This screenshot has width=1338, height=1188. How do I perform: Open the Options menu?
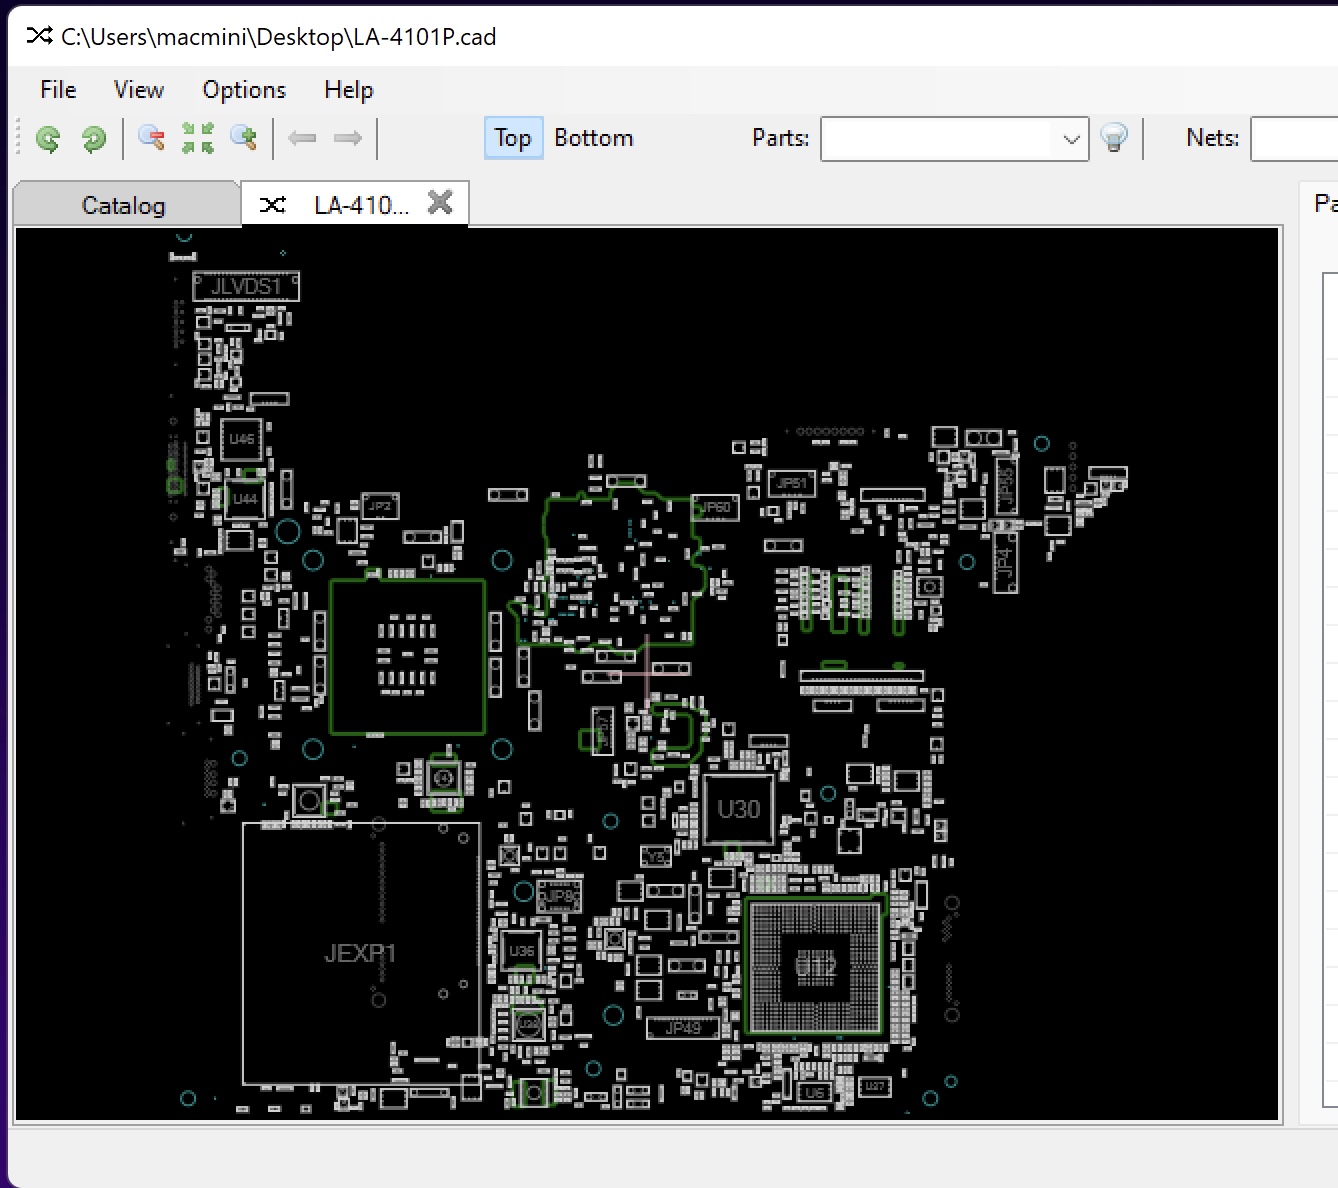pyautogui.click(x=244, y=90)
